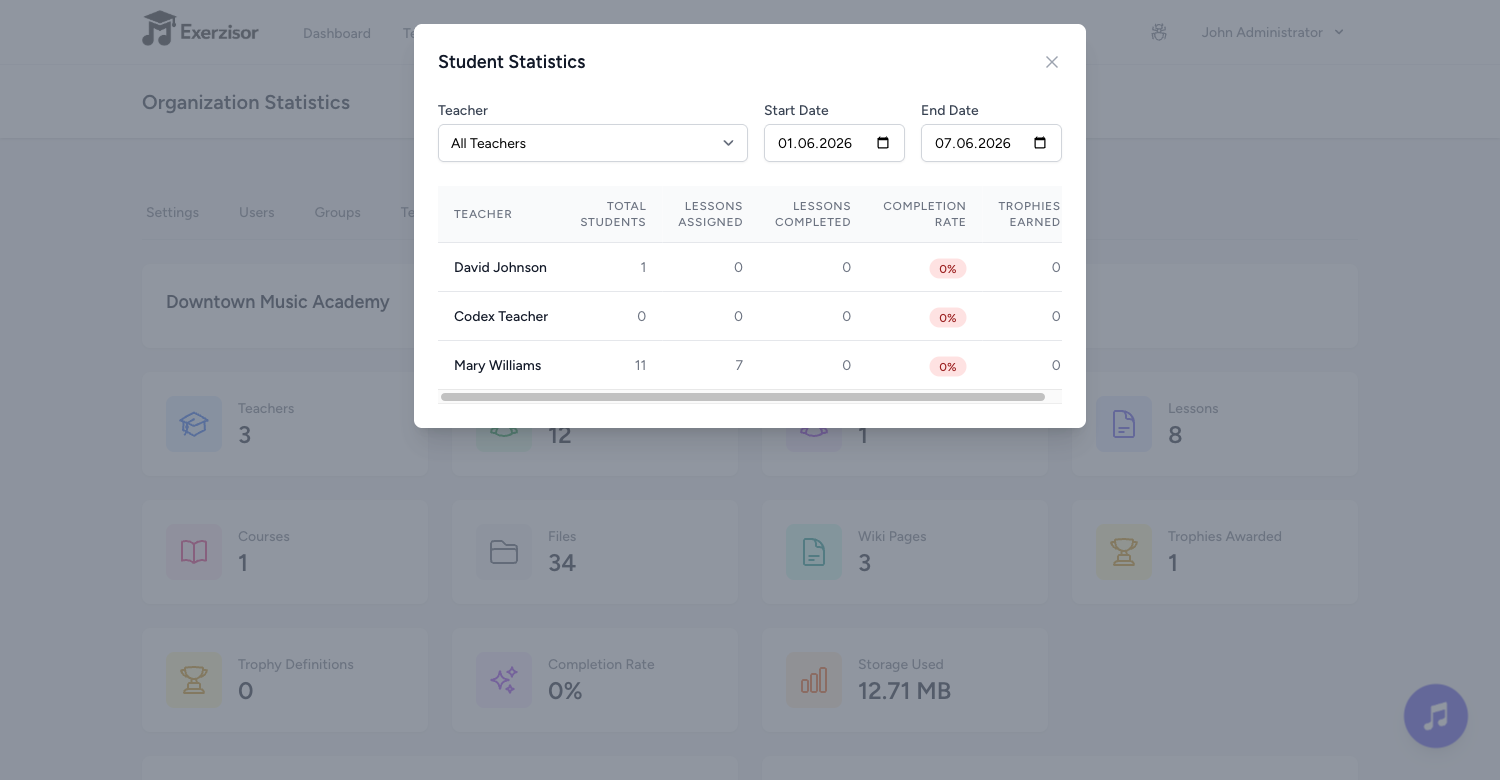This screenshot has height=780, width=1500.
Task: Click the Files count 34
Action: click(x=562, y=563)
